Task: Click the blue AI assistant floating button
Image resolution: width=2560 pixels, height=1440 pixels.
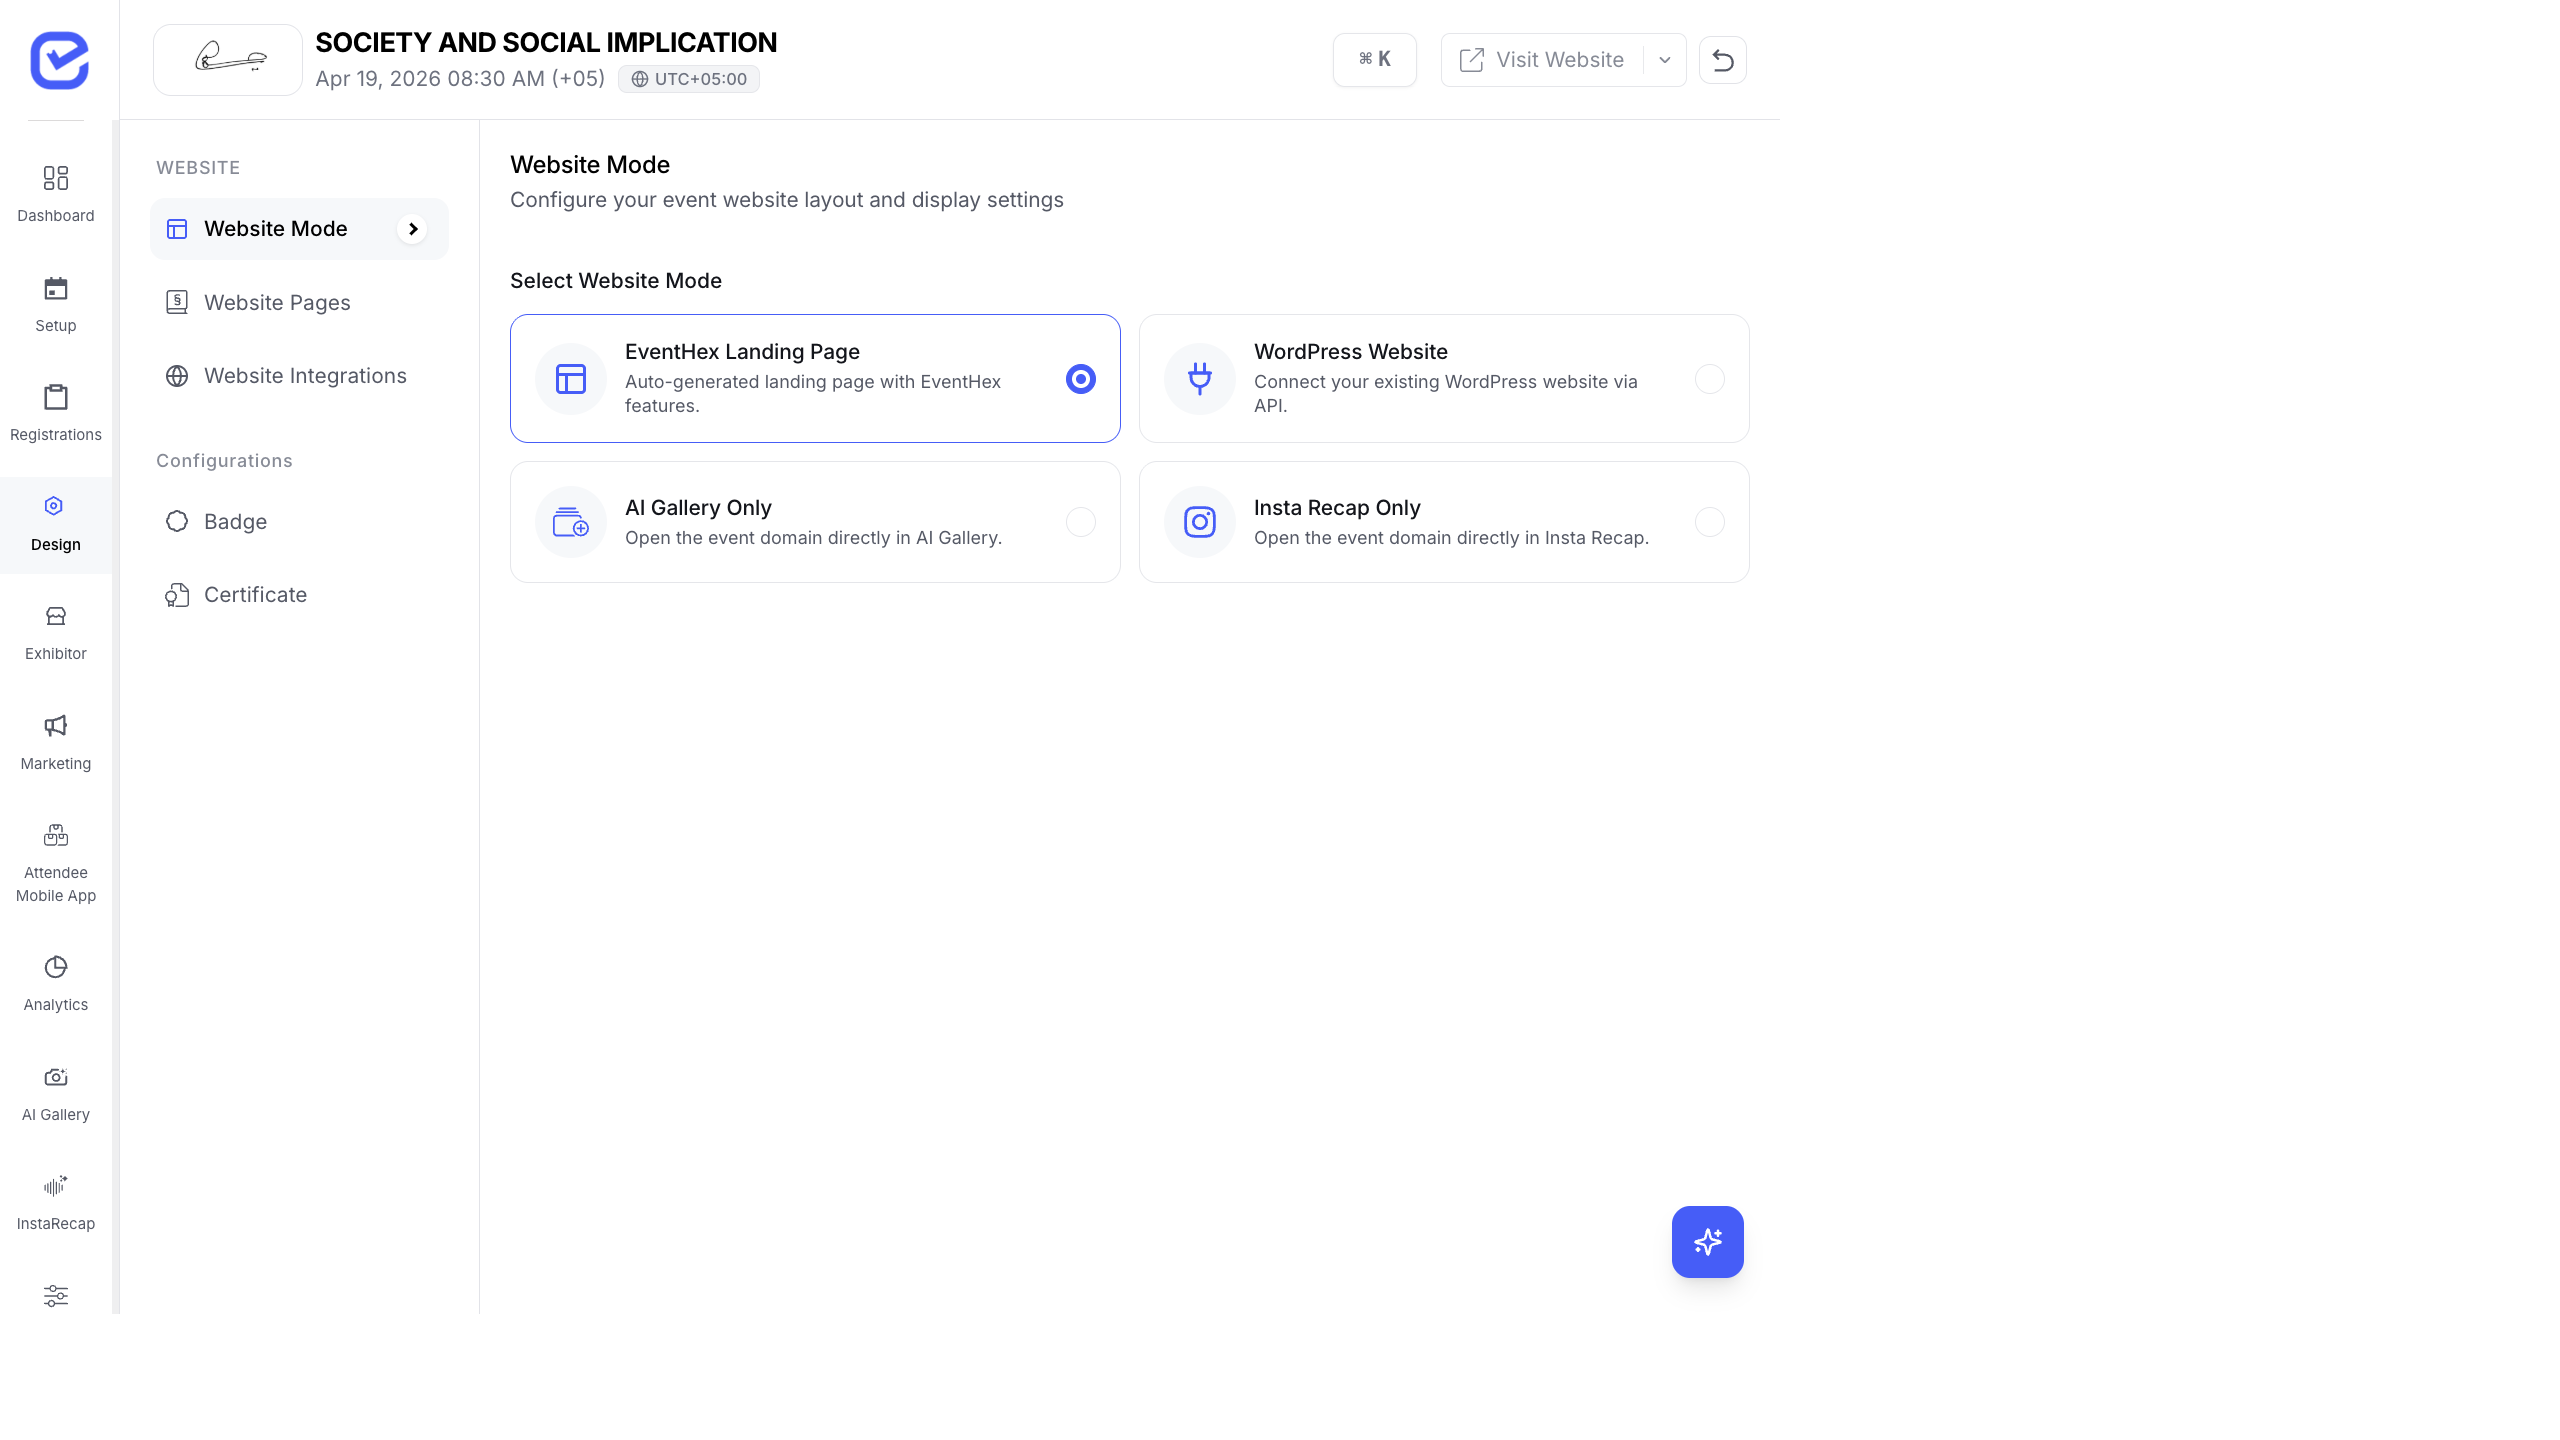Action: point(1707,1242)
